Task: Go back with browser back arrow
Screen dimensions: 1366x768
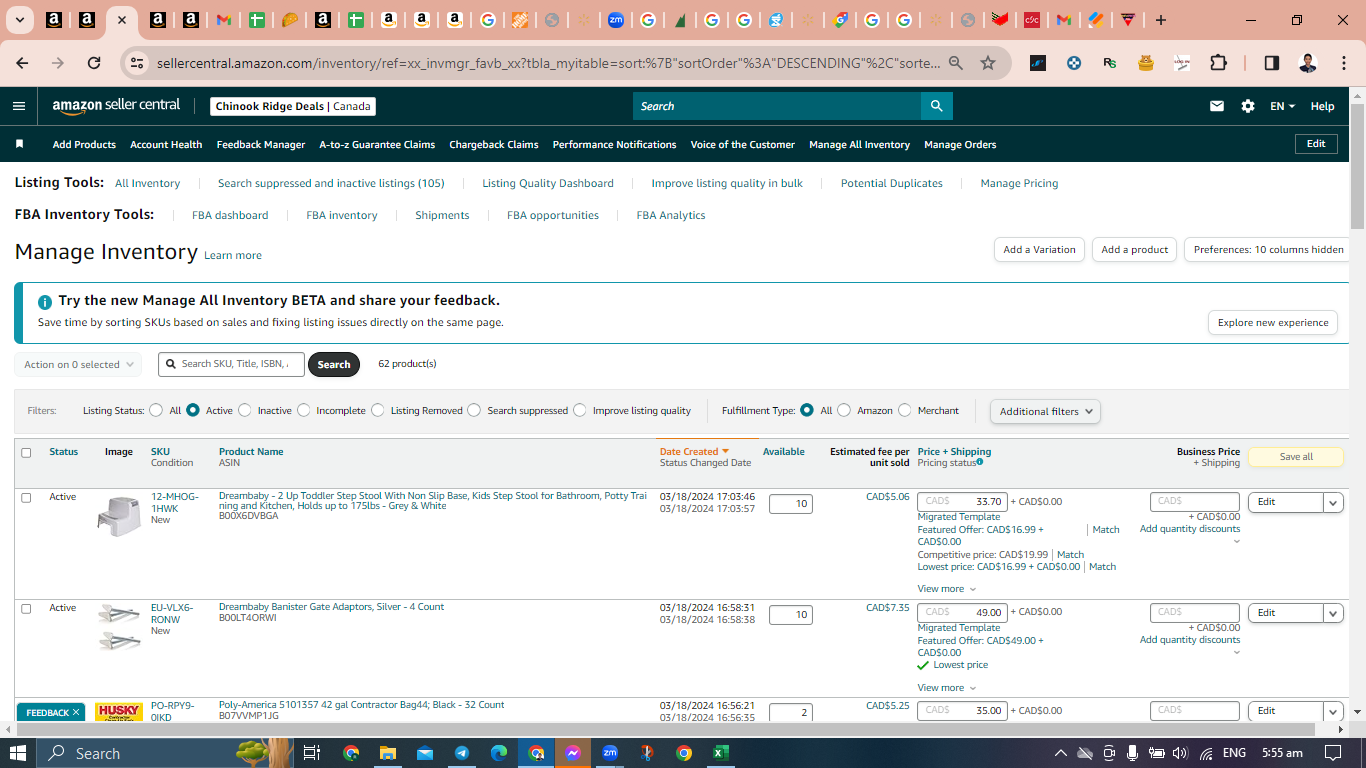Action: click(22, 63)
